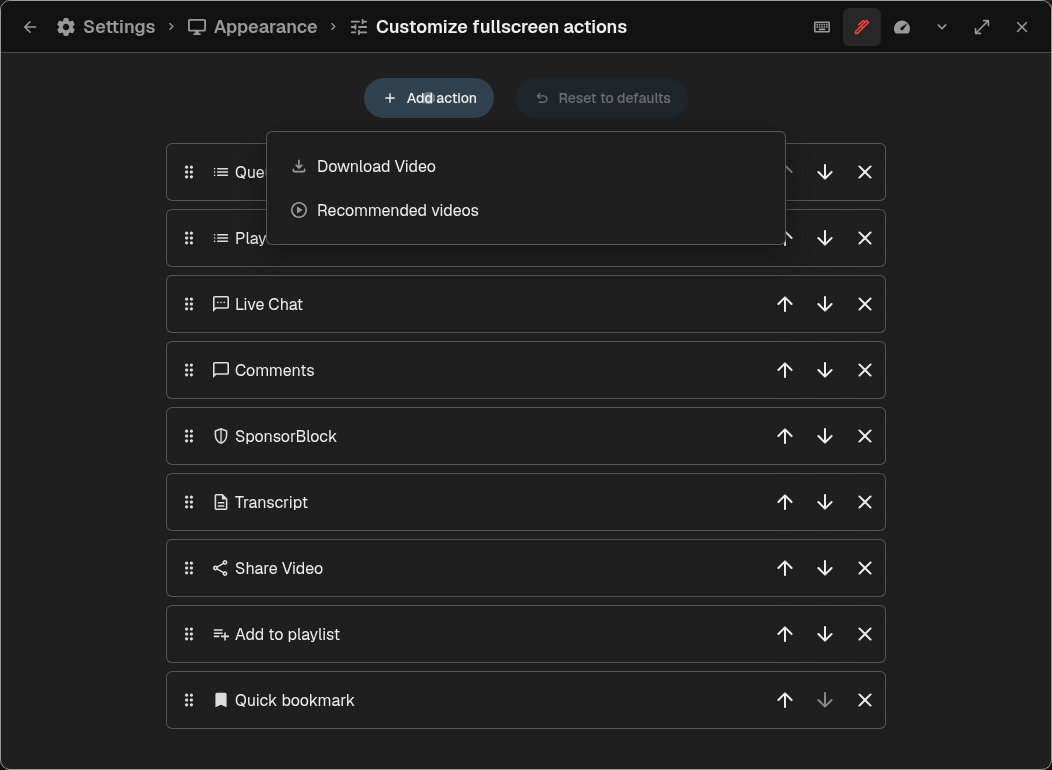
Task: Move Playlist row down
Action: pos(825,238)
